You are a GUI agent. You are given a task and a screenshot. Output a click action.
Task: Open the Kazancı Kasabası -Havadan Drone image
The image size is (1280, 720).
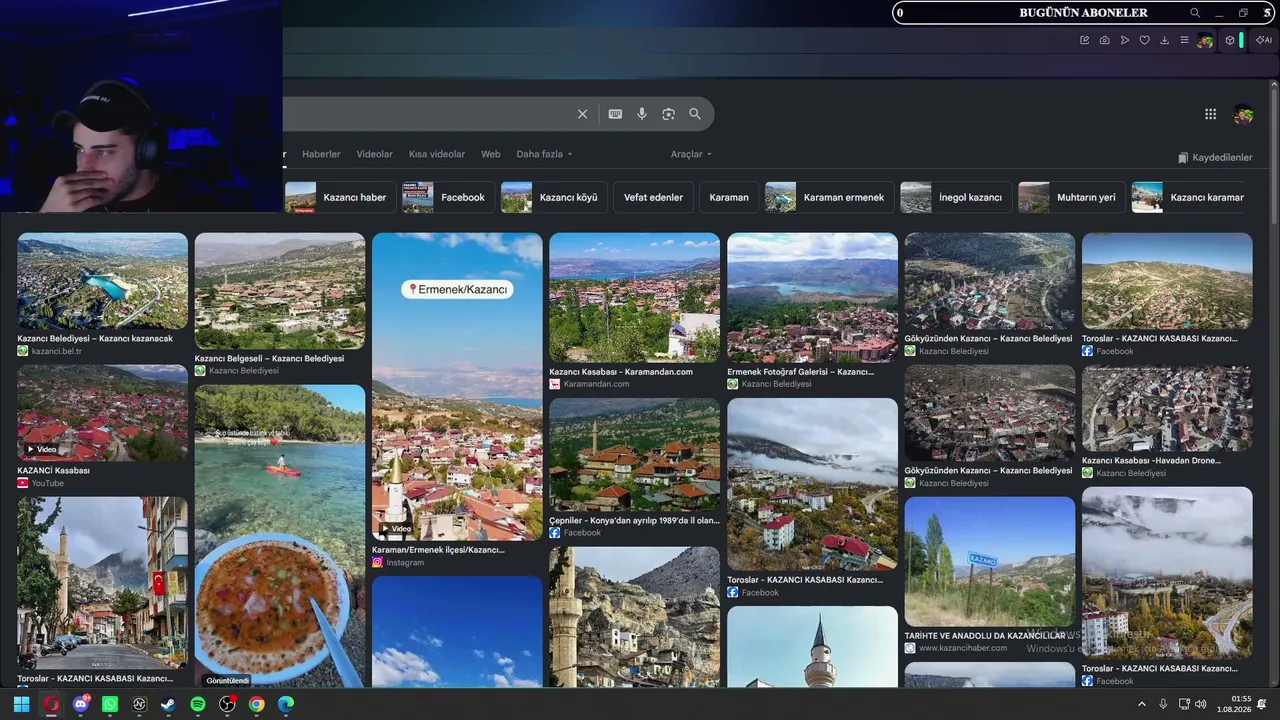(x=1167, y=408)
